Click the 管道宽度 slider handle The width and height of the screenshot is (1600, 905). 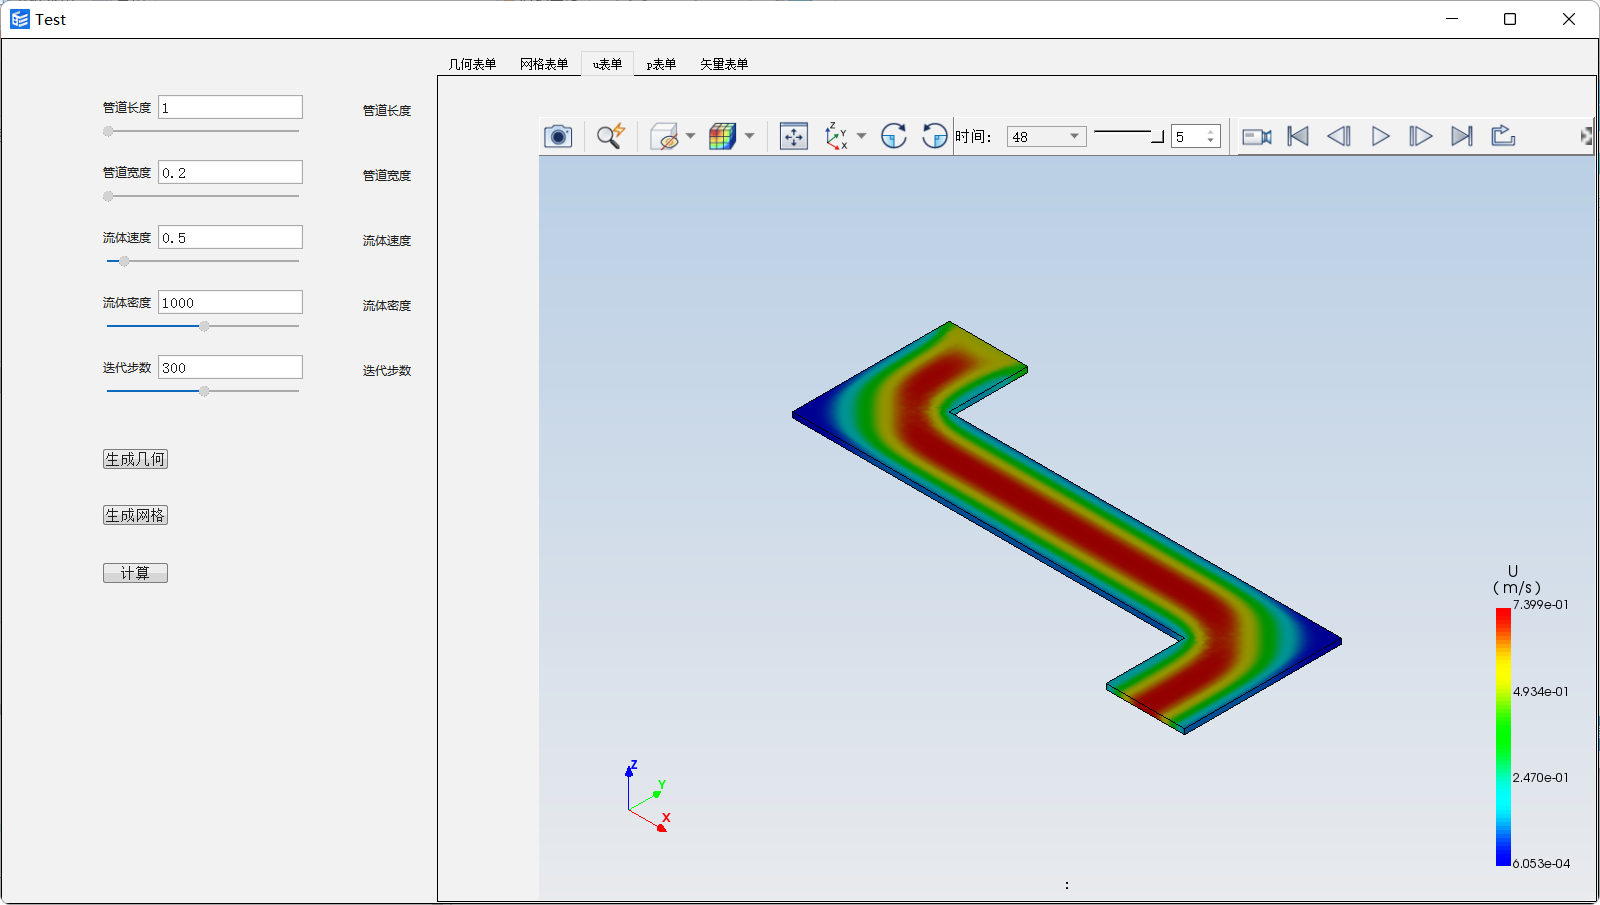(x=108, y=196)
